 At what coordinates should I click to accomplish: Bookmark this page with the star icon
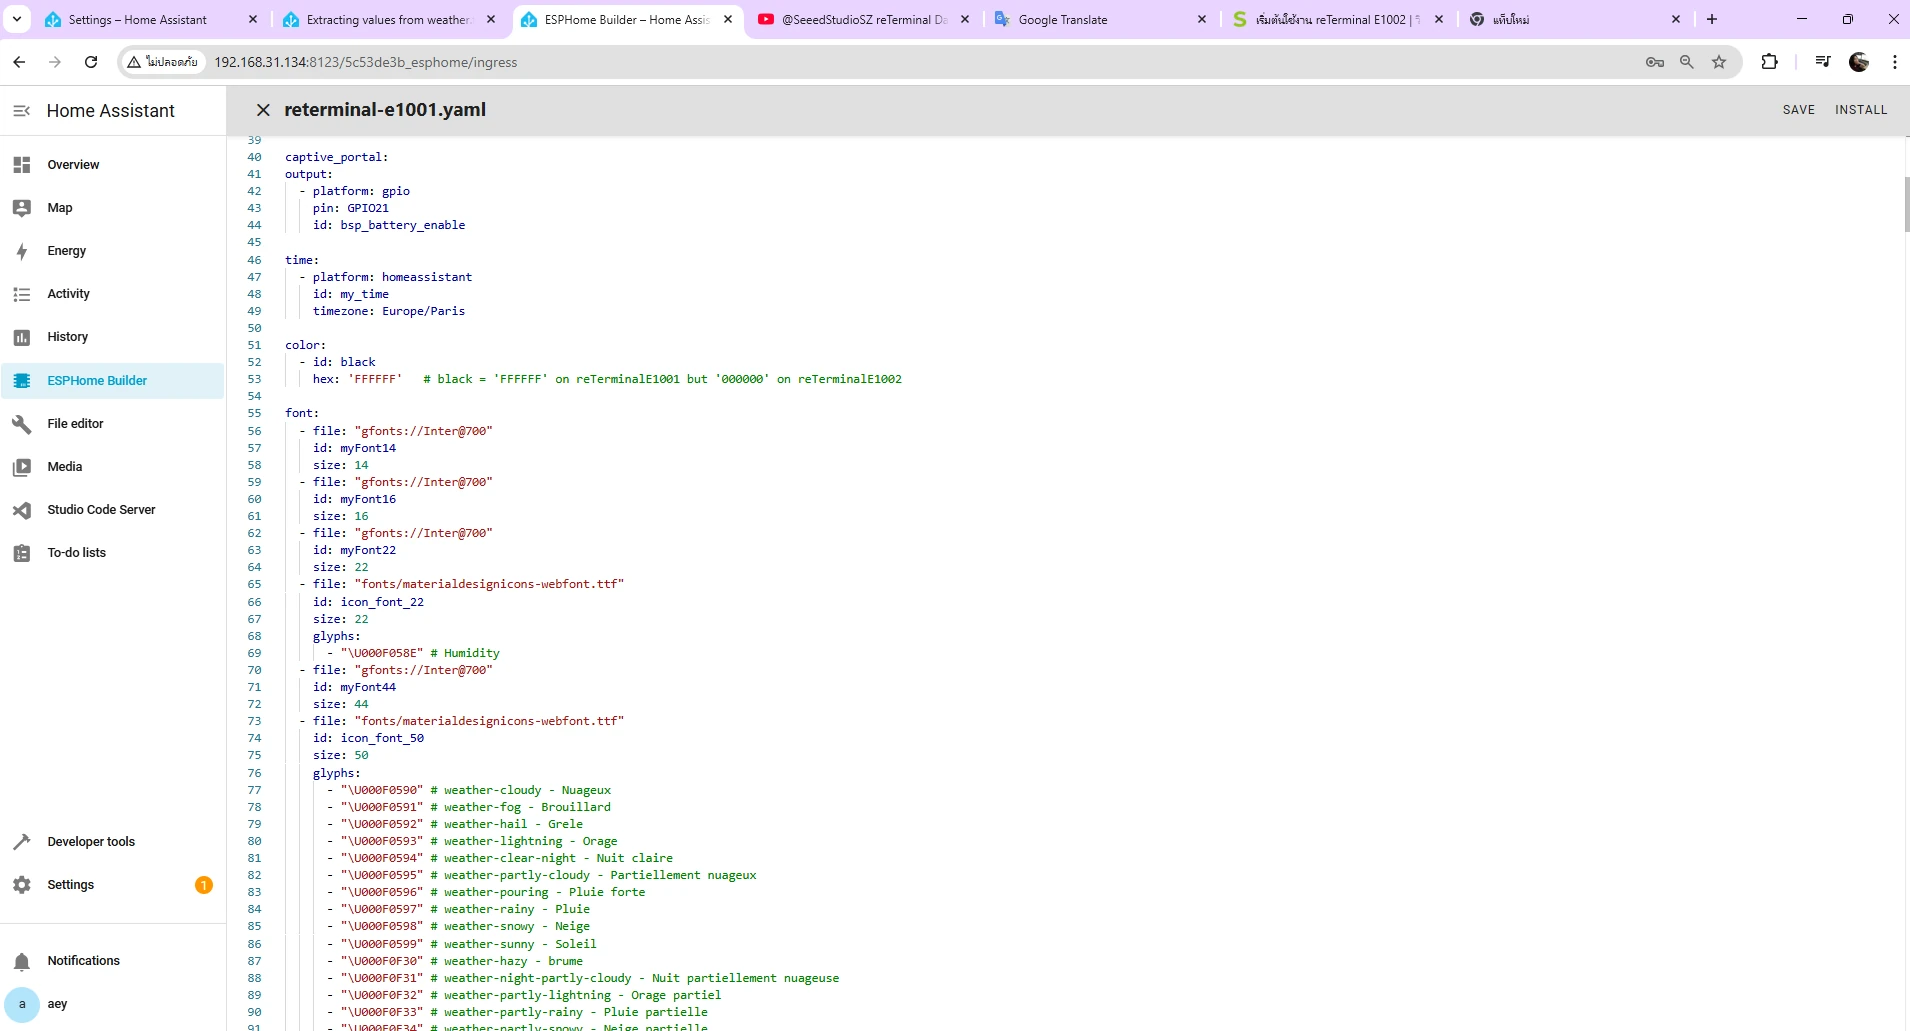(x=1719, y=62)
